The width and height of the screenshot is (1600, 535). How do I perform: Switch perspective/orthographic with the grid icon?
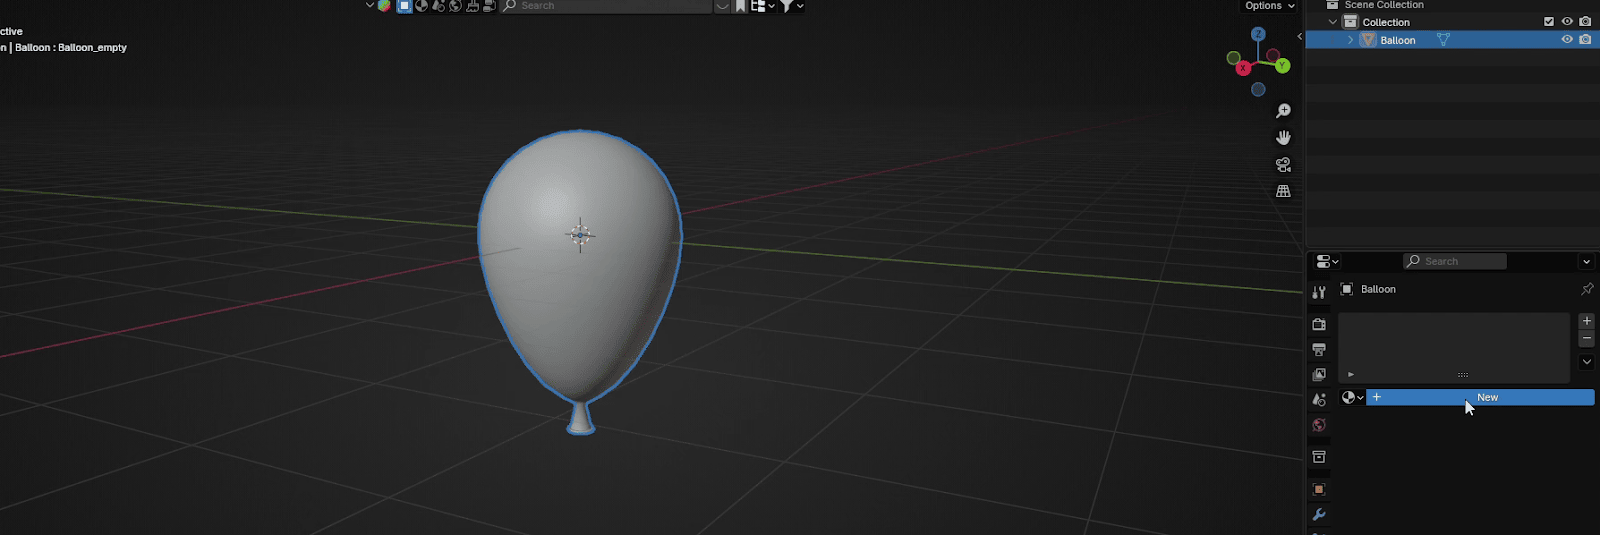pyautogui.click(x=1283, y=191)
